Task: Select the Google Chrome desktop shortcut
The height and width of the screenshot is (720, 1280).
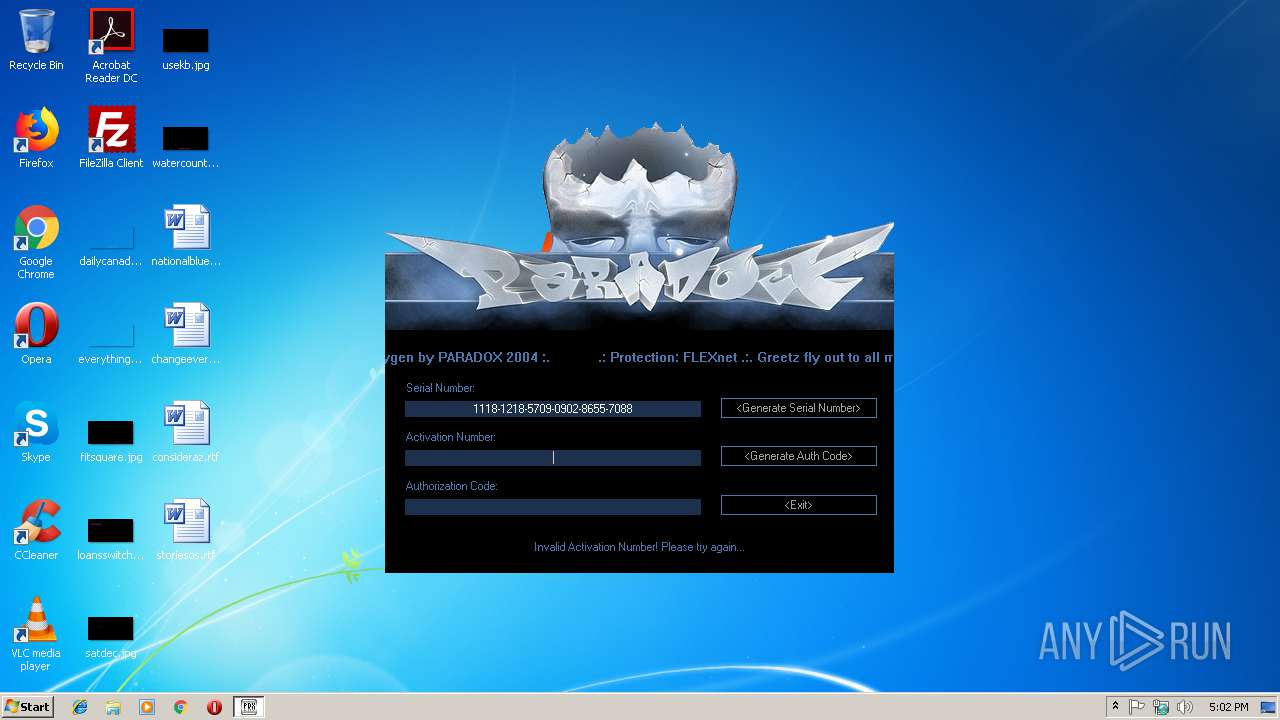Action: (36, 243)
